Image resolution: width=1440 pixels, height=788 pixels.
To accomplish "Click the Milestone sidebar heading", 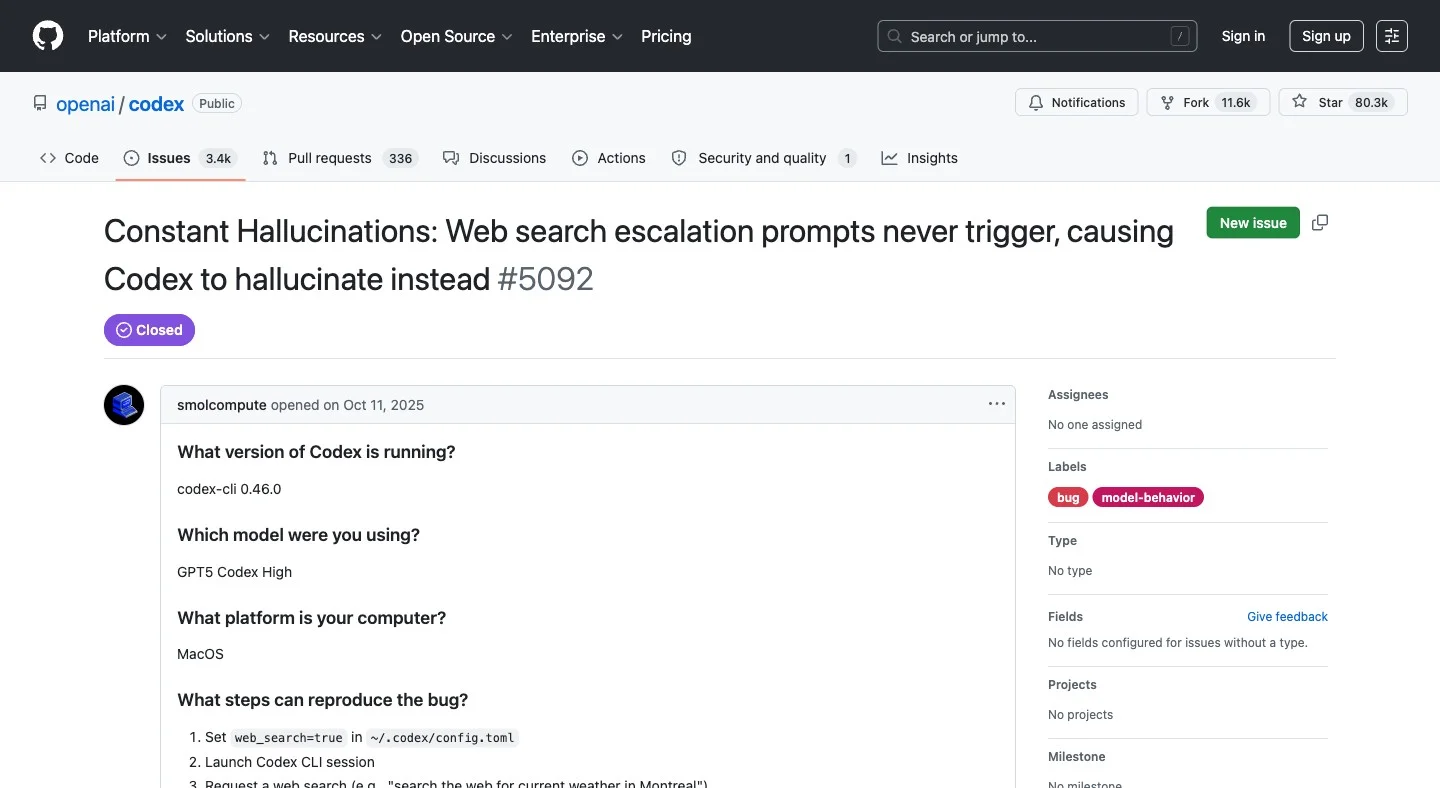I will (1077, 757).
